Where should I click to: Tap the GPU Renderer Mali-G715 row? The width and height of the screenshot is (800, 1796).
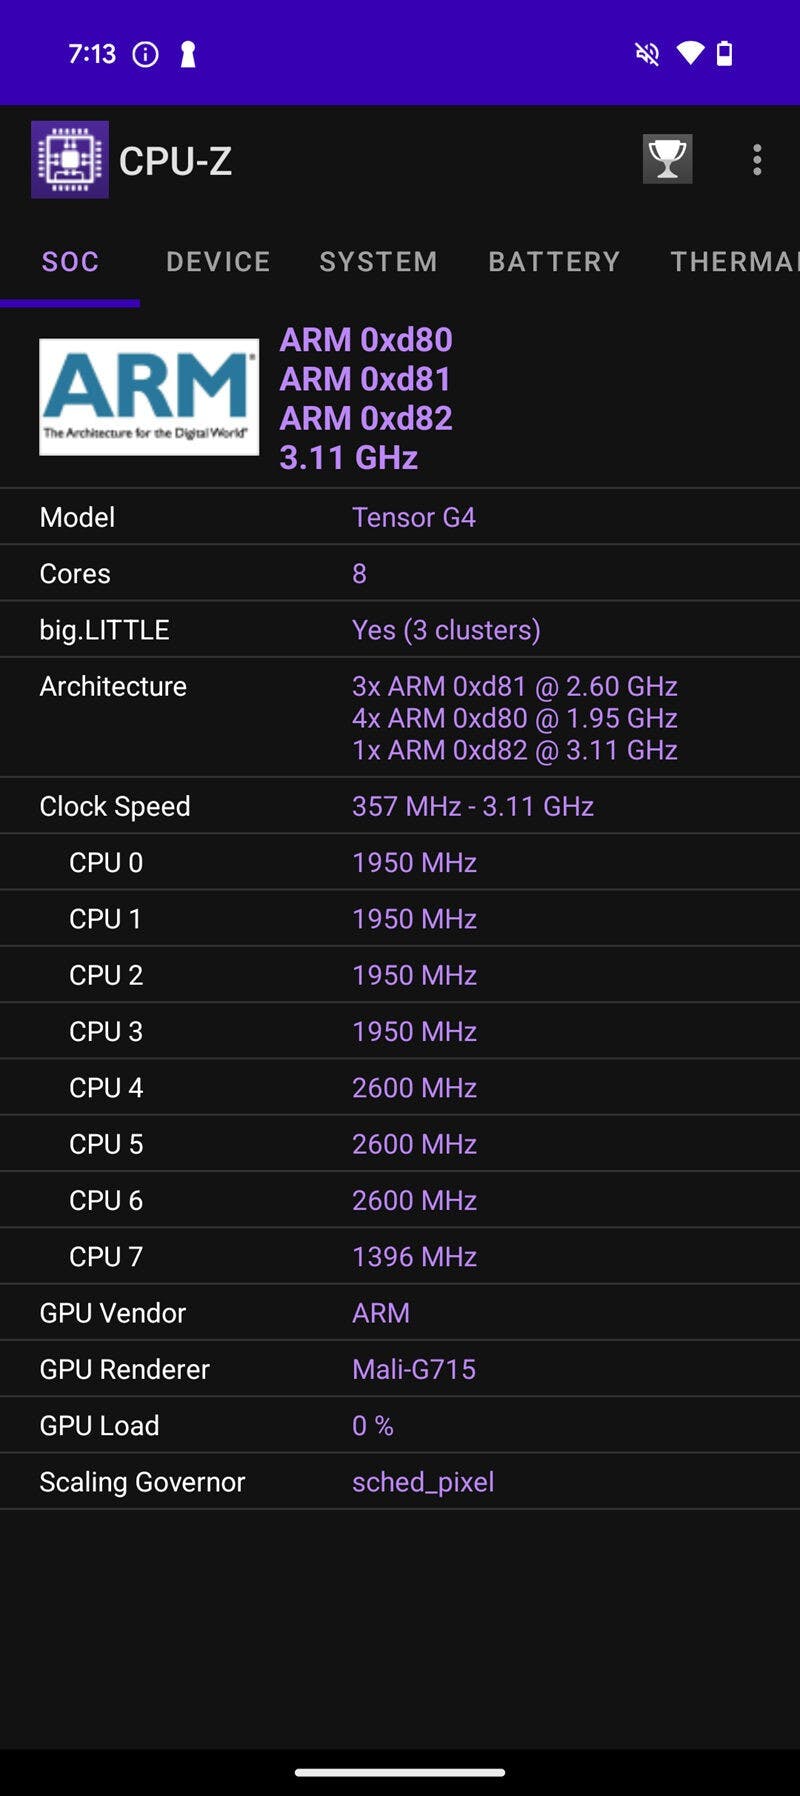click(400, 1369)
